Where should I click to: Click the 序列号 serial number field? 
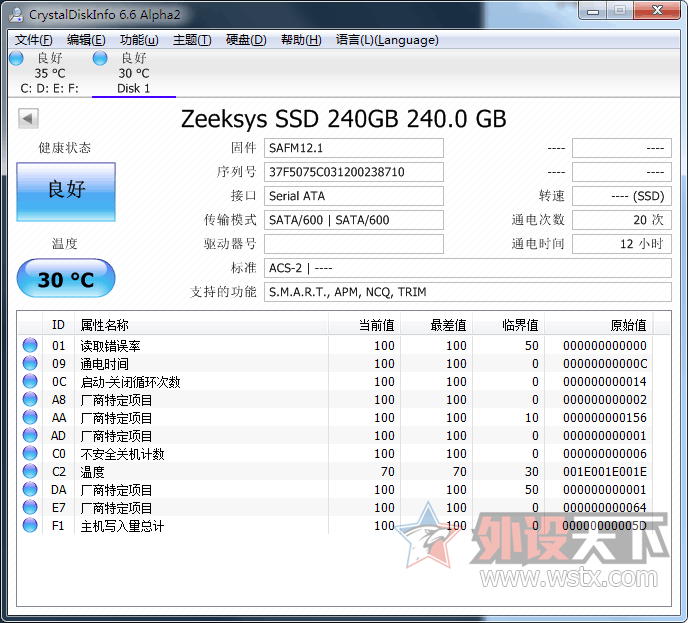[354, 172]
